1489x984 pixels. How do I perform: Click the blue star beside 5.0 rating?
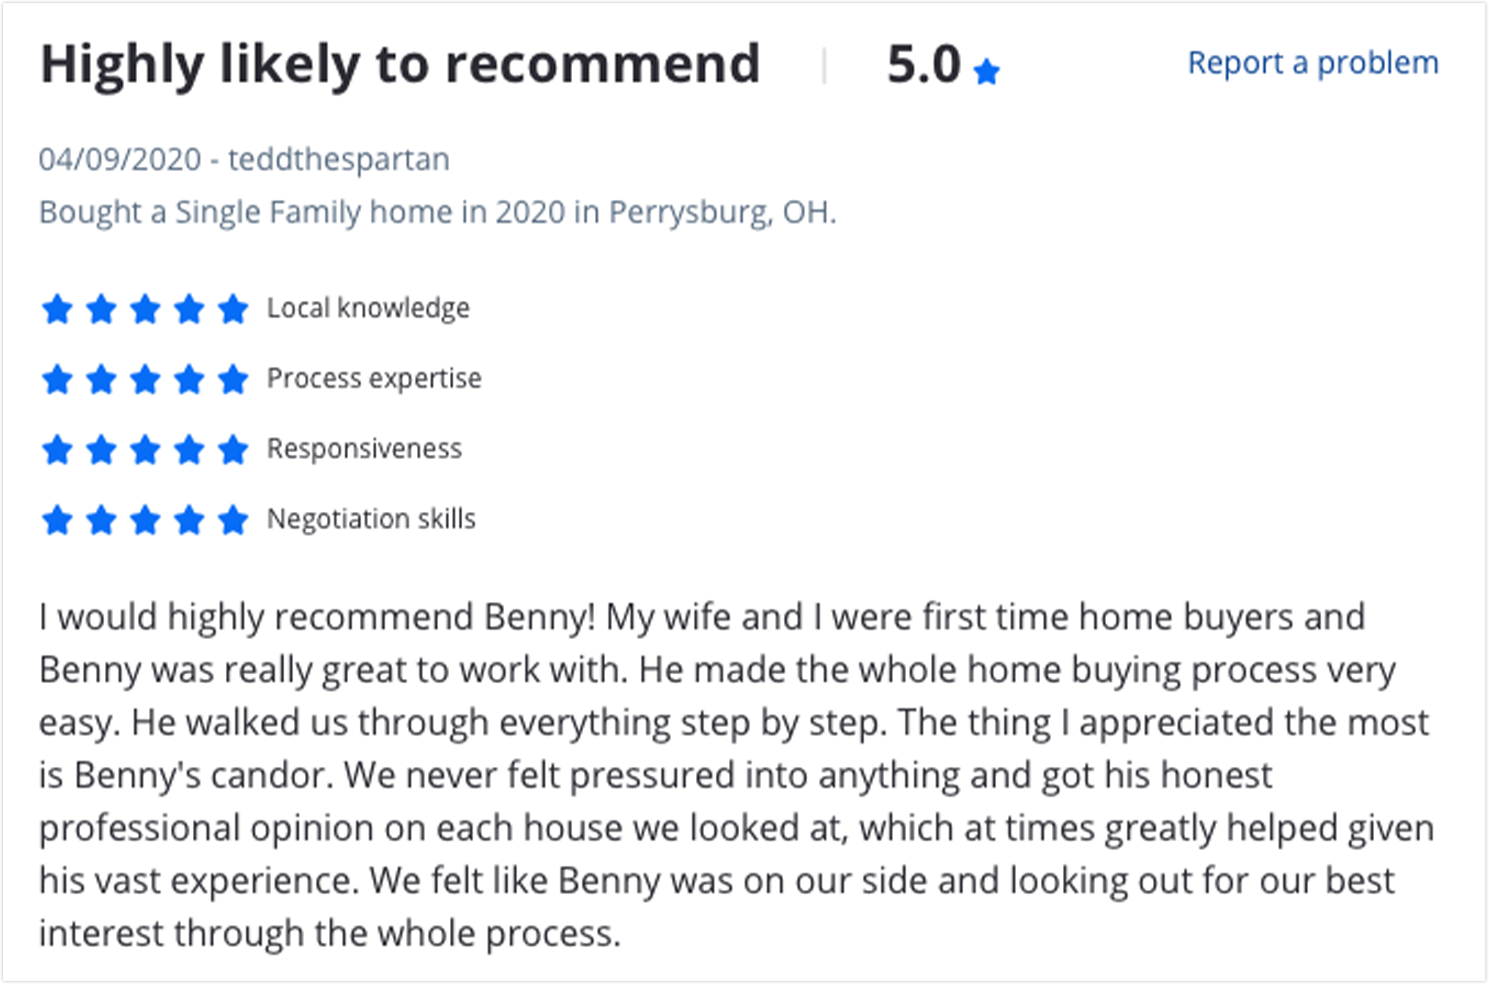point(986,72)
